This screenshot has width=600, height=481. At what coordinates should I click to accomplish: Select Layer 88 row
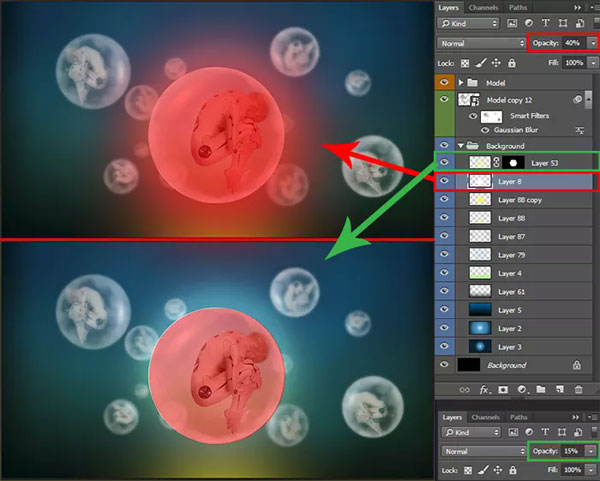click(523, 218)
